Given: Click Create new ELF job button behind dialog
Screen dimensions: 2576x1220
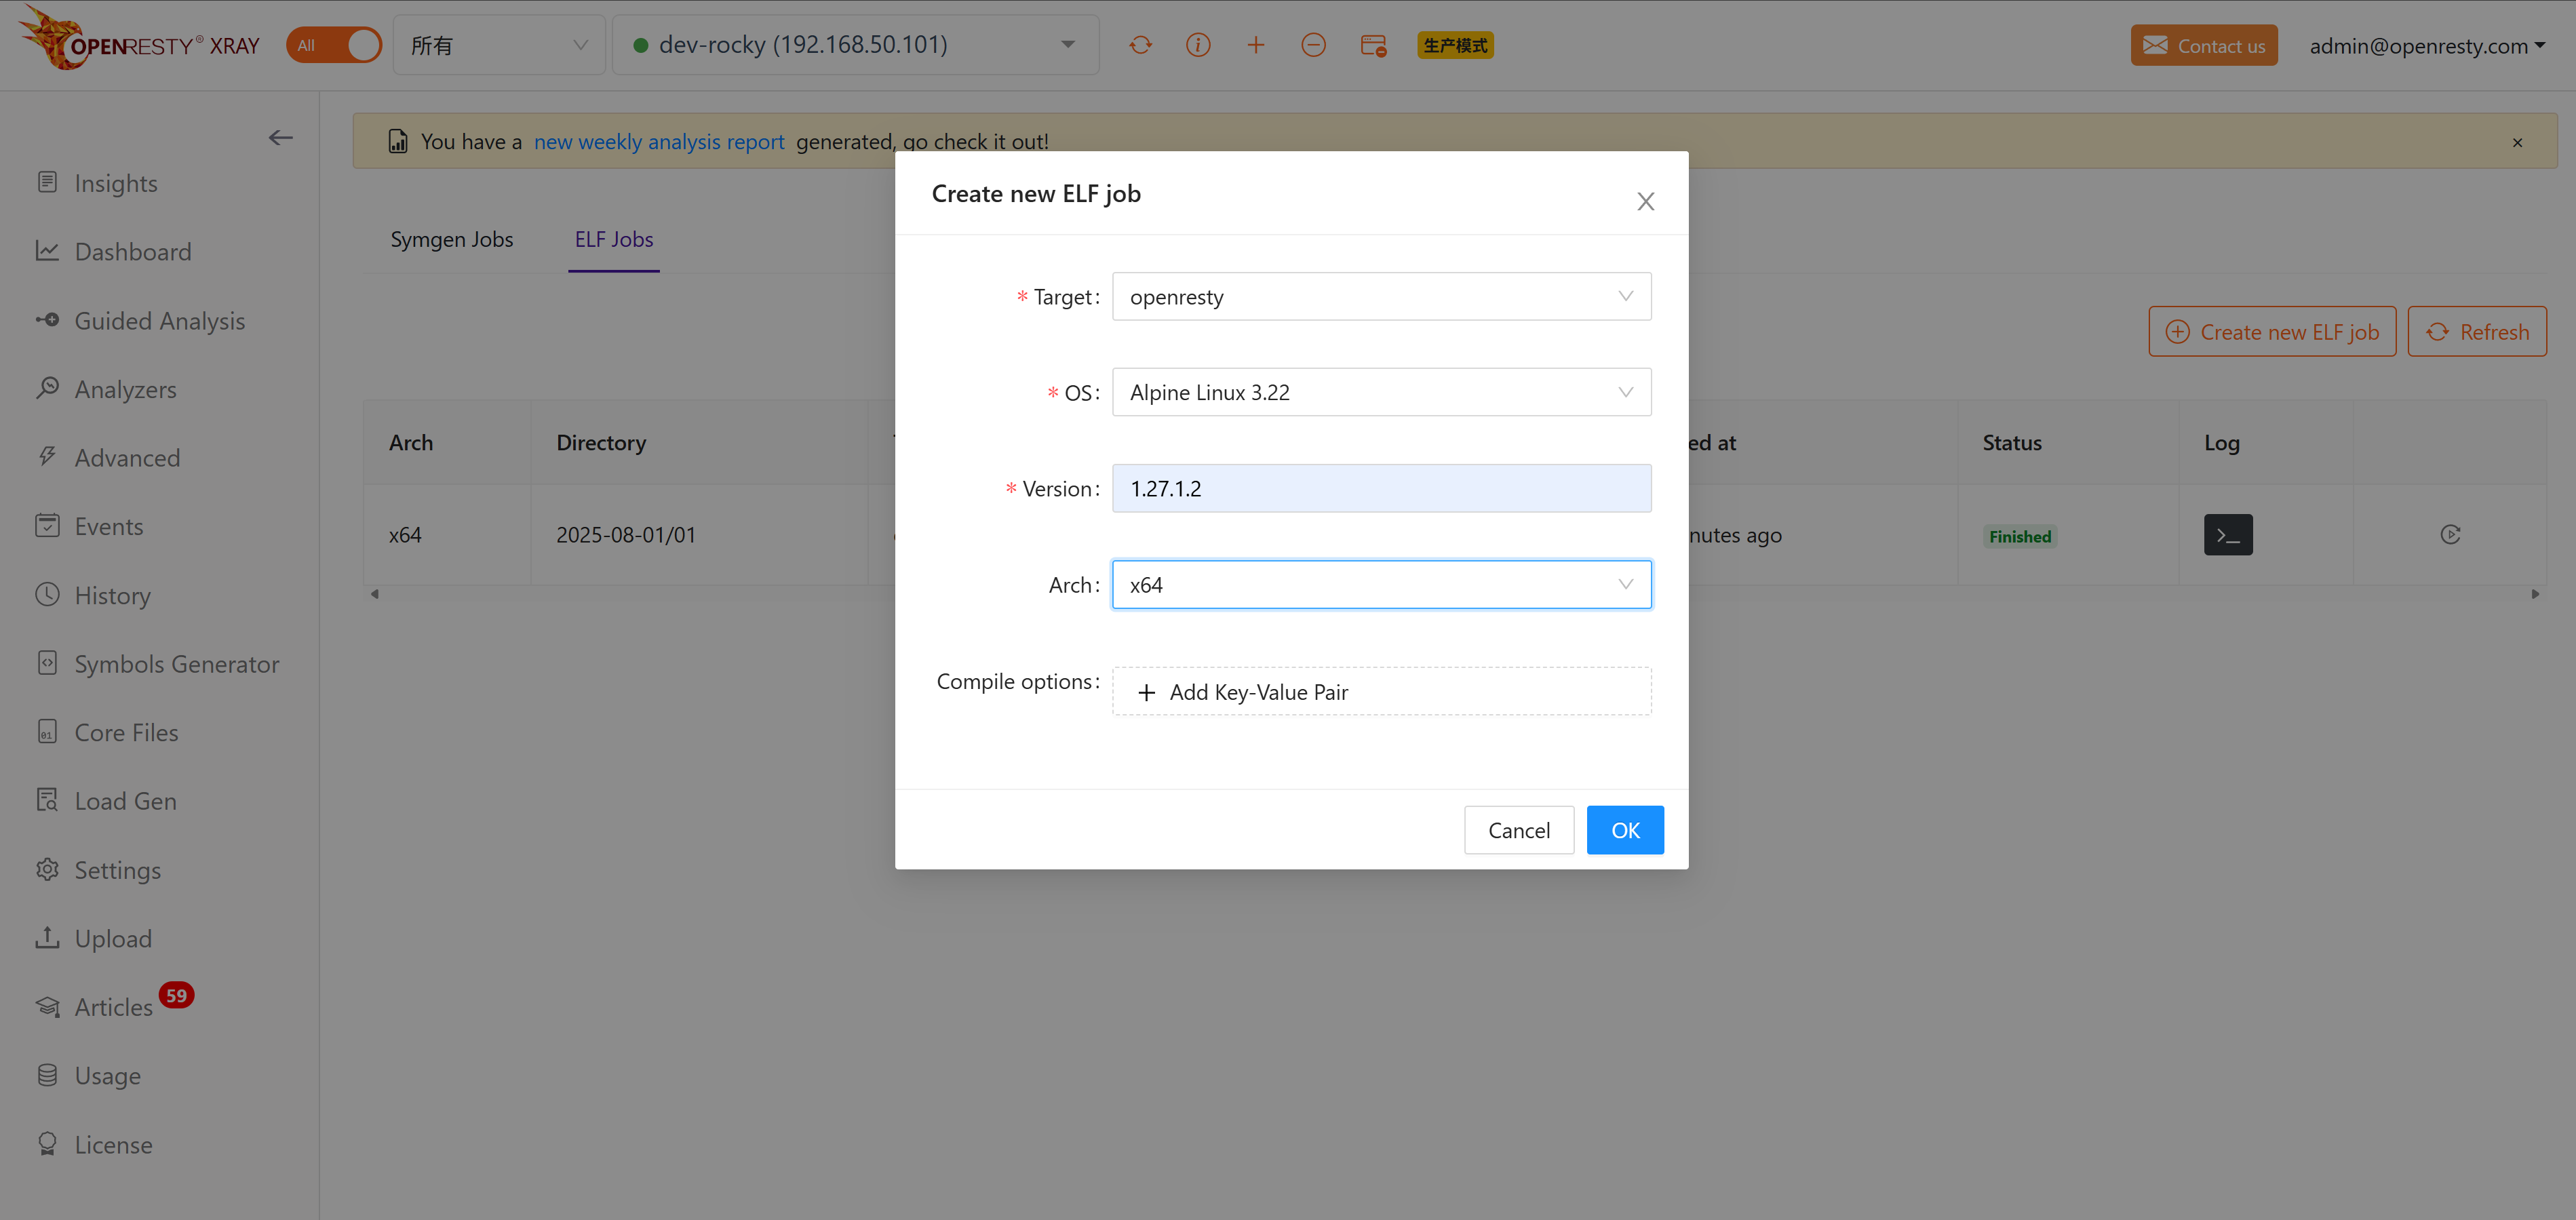Looking at the screenshot, I should 2272,332.
